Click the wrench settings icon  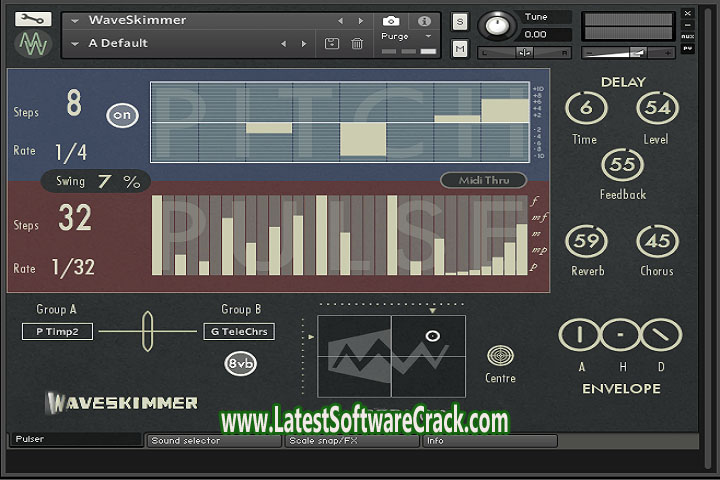pos(33,19)
